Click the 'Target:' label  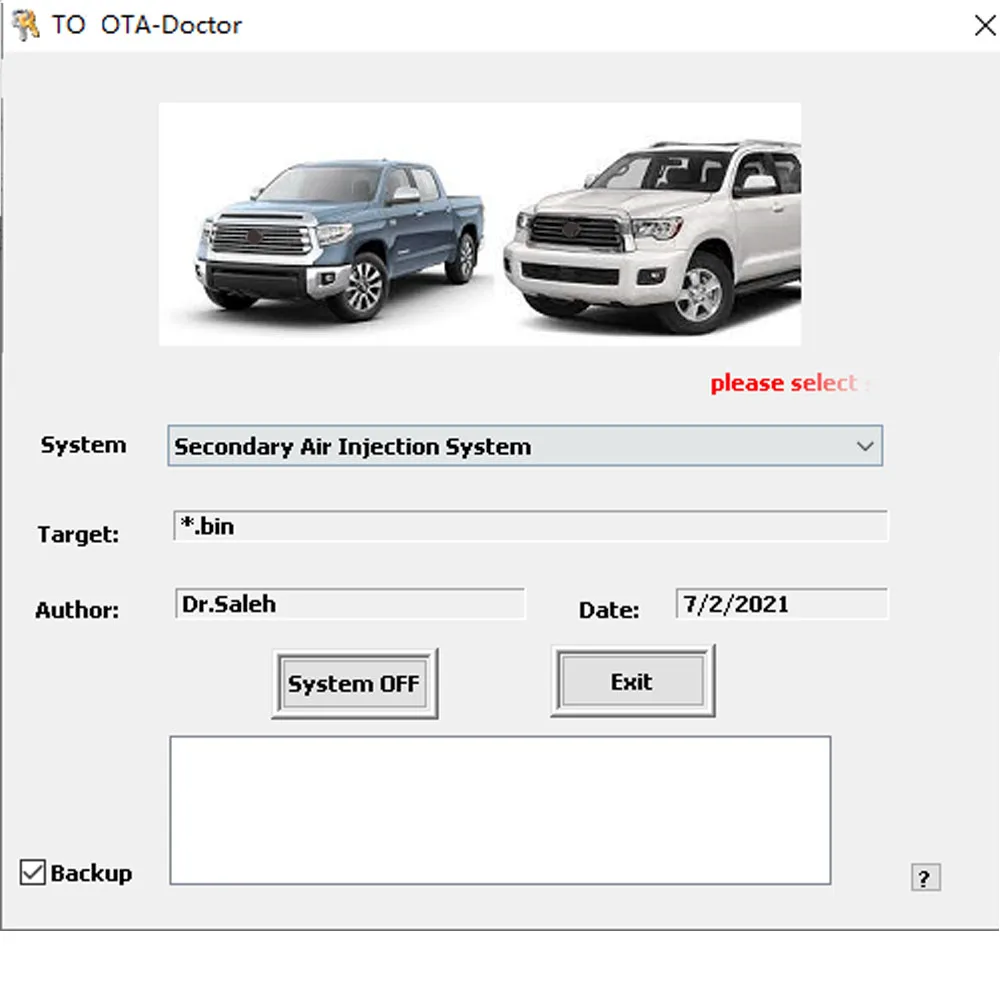78,534
